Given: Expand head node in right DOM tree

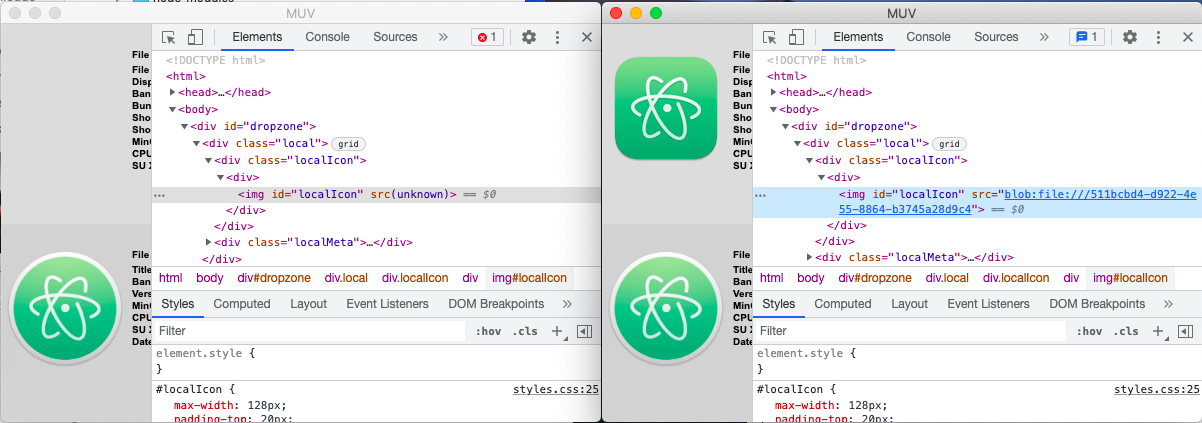Looking at the screenshot, I should [x=774, y=92].
